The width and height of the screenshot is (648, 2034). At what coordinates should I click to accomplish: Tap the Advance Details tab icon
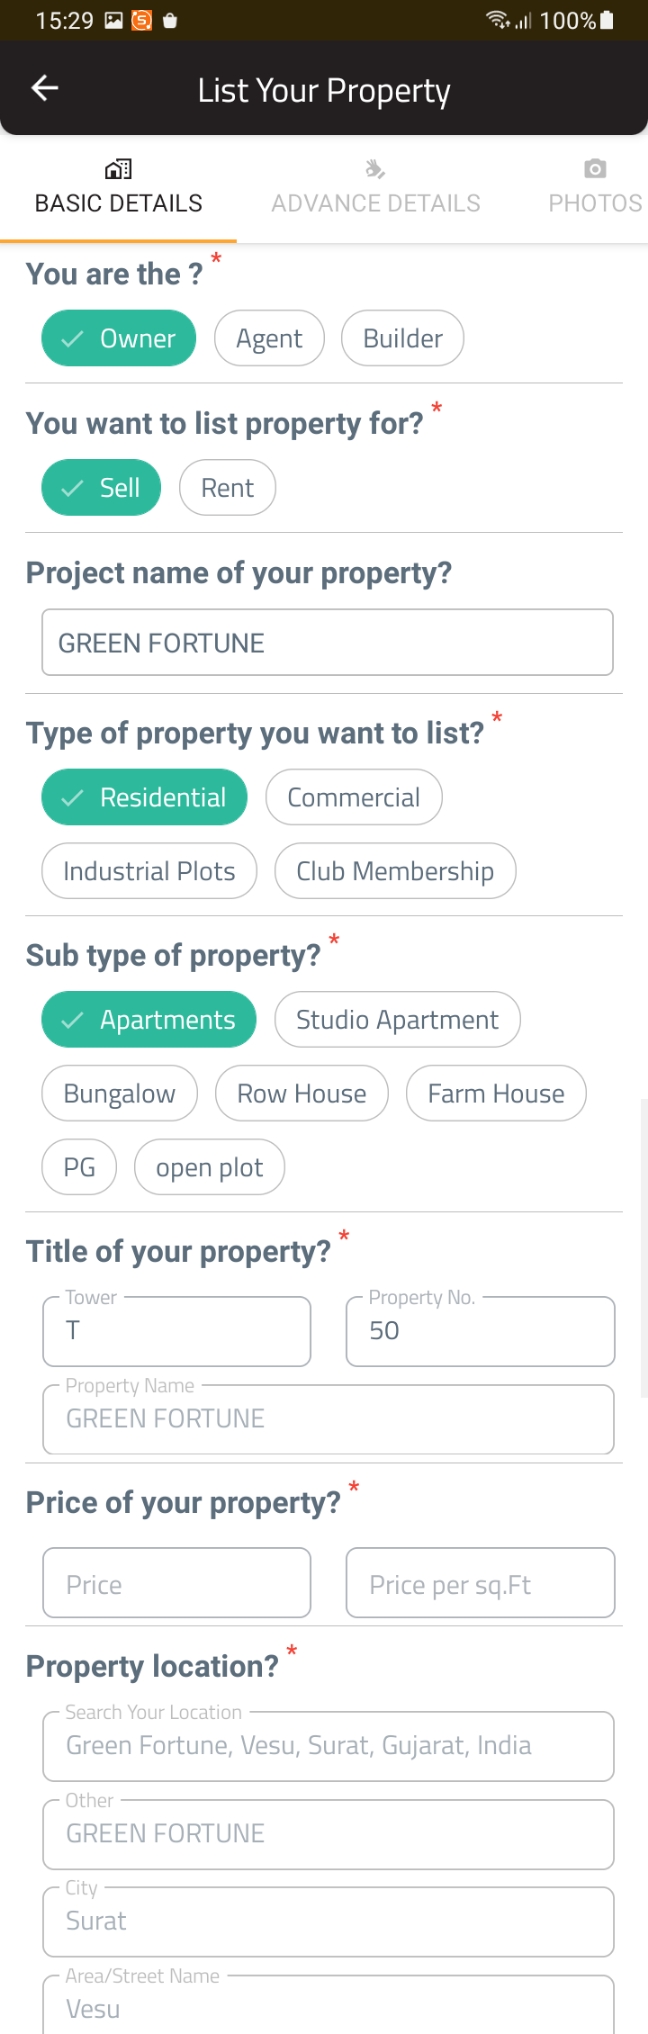[x=375, y=169]
